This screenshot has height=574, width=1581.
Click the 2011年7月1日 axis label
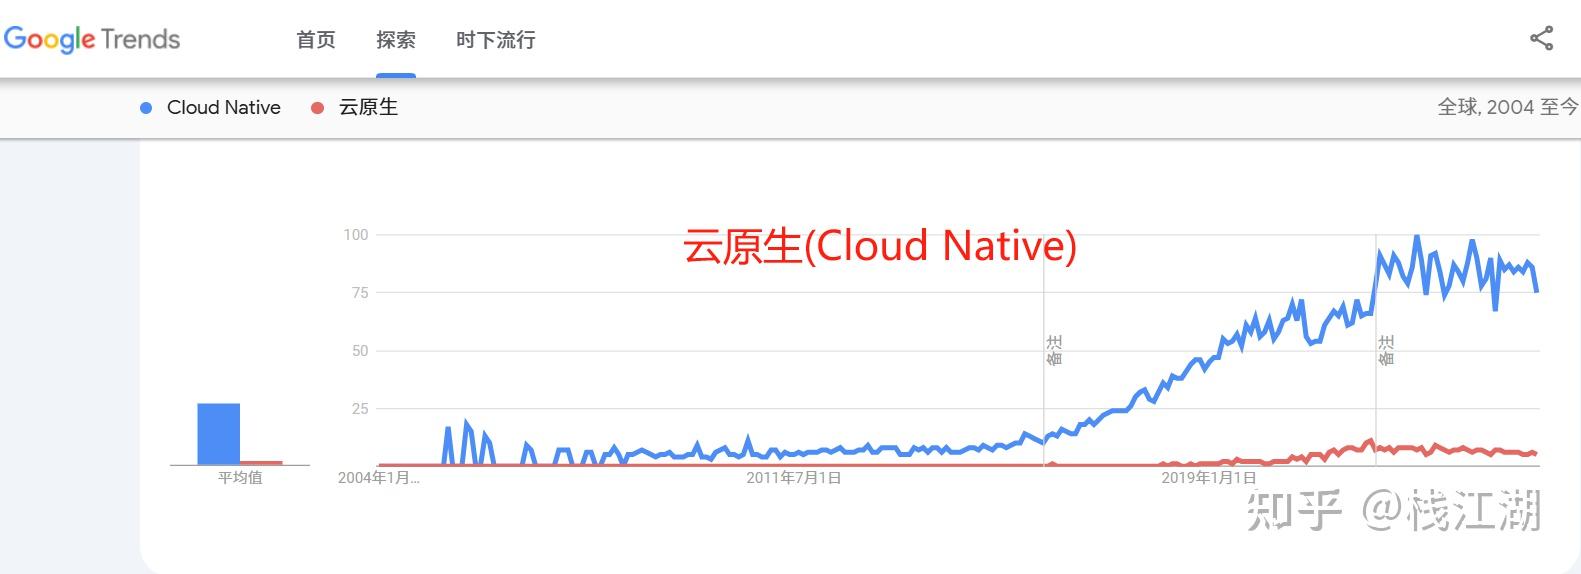coord(794,478)
